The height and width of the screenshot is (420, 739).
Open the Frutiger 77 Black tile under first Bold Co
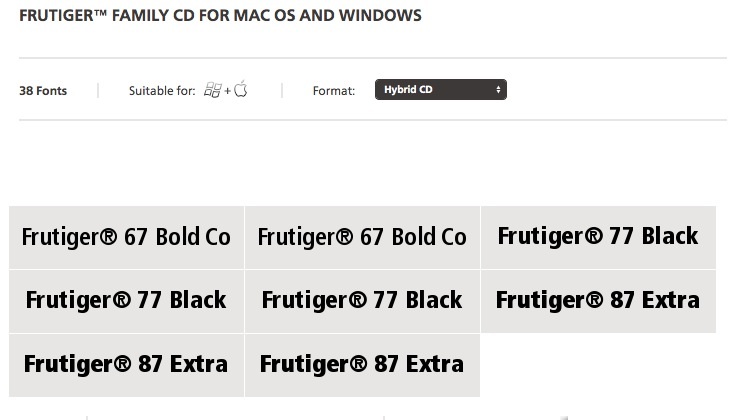pyautogui.click(x=126, y=301)
